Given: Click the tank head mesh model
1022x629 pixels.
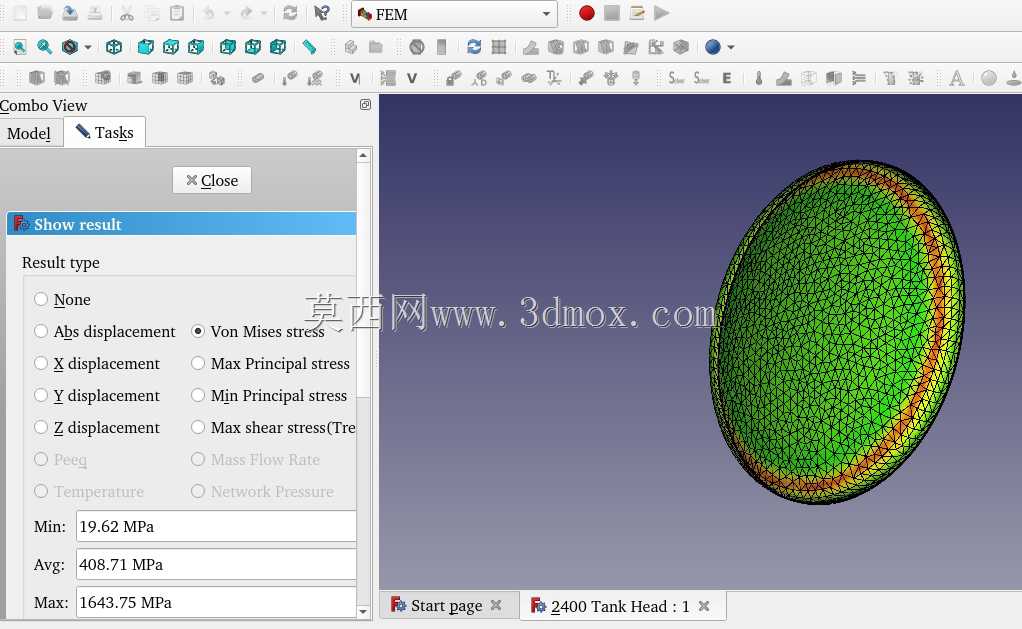Looking at the screenshot, I should (x=837, y=332).
